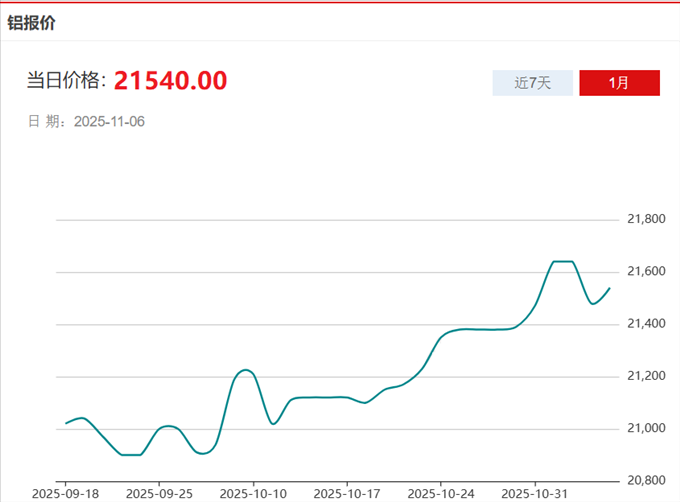Click the 铝报价 panel heading
680x502 pixels.
pyautogui.click(x=32, y=22)
